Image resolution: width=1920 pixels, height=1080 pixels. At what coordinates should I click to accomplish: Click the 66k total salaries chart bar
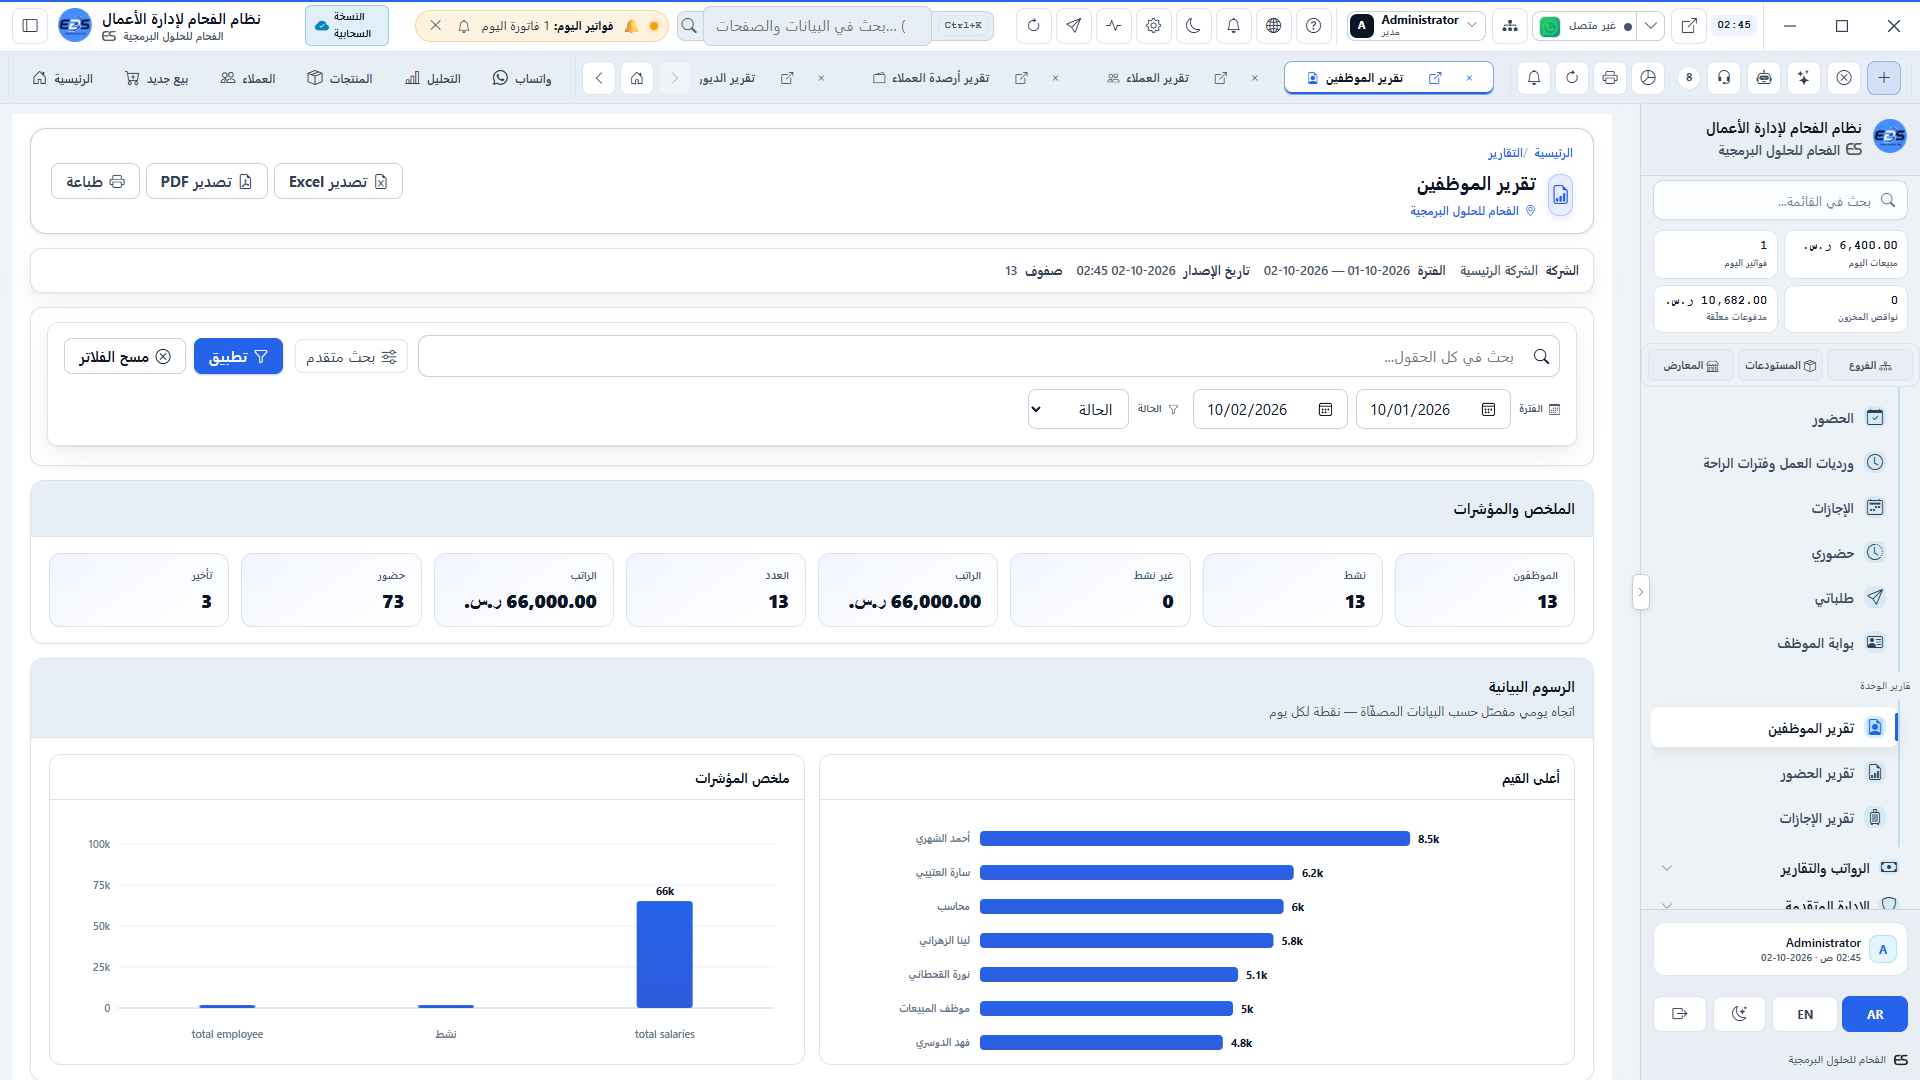point(665,955)
